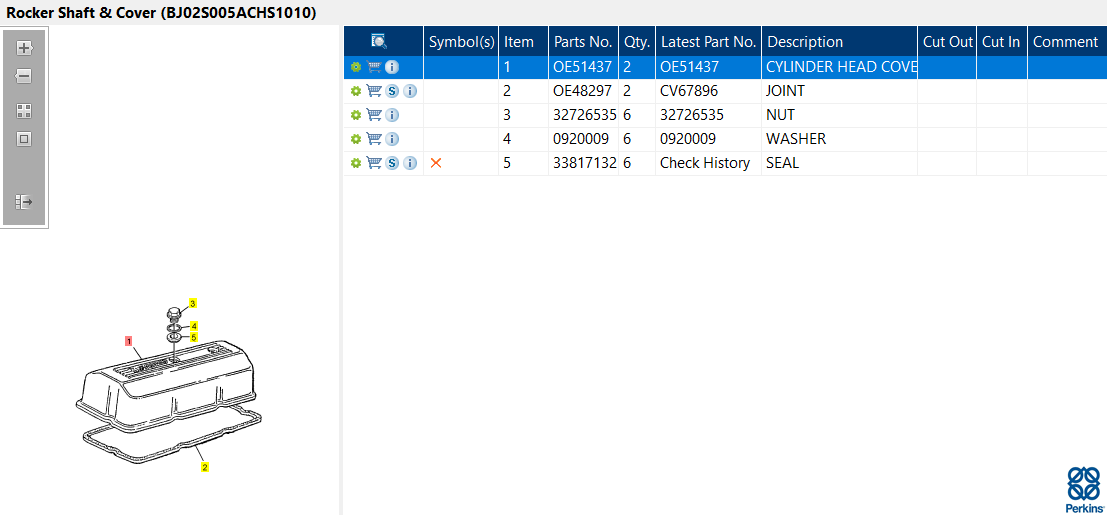The width and height of the screenshot is (1107, 515).
Task: Zoom out of the parts diagram
Action: [24, 76]
